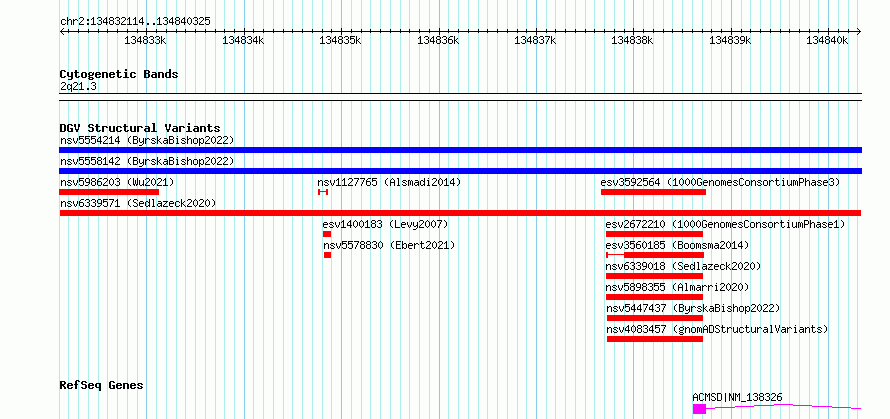Click the chr2:134832114..134840325 coordinate text
Image resolution: width=890 pixels, height=419 pixels.
(x=135, y=22)
